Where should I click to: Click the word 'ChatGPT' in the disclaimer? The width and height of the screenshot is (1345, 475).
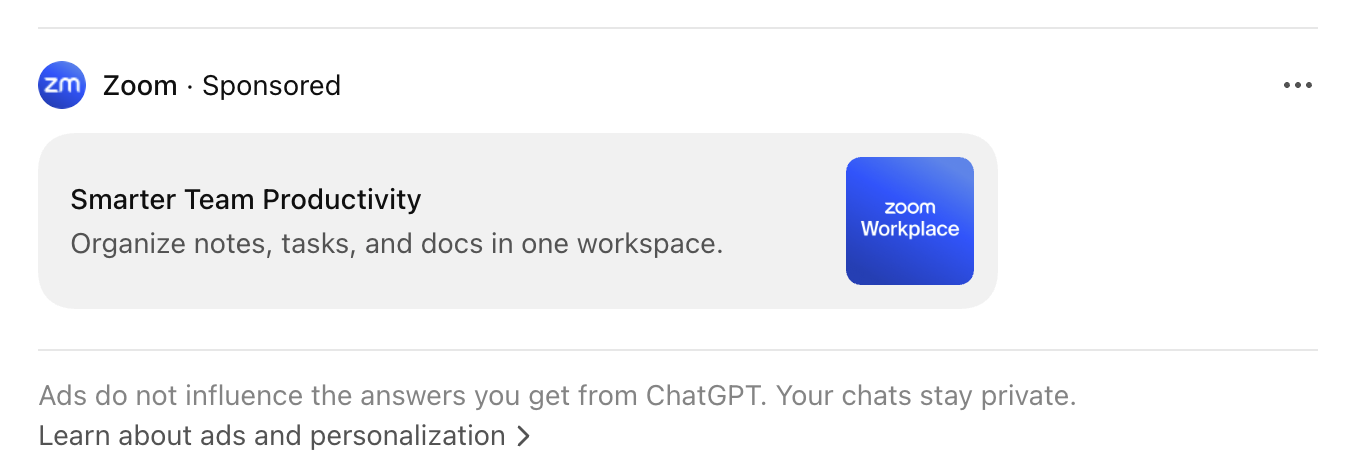click(x=705, y=396)
